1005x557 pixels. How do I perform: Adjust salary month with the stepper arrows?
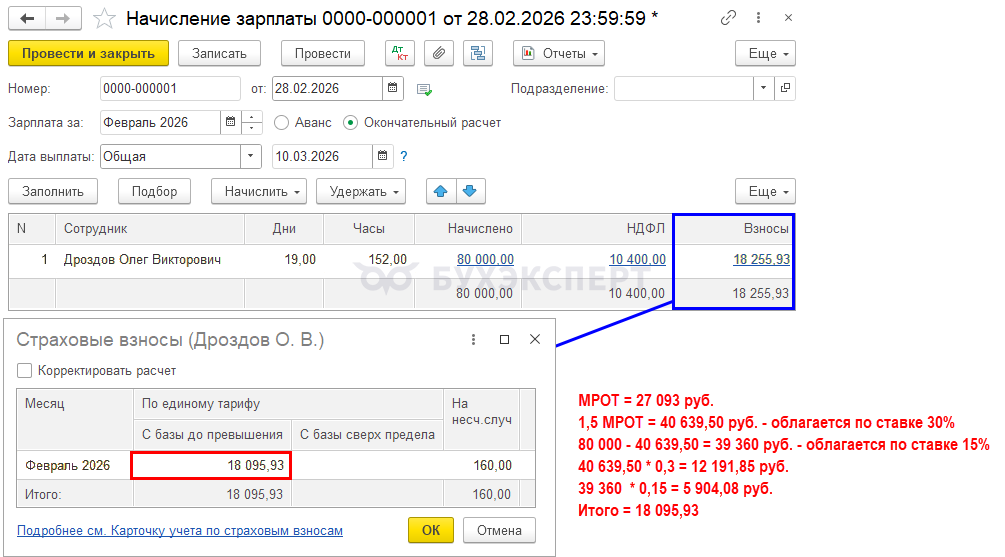252,122
